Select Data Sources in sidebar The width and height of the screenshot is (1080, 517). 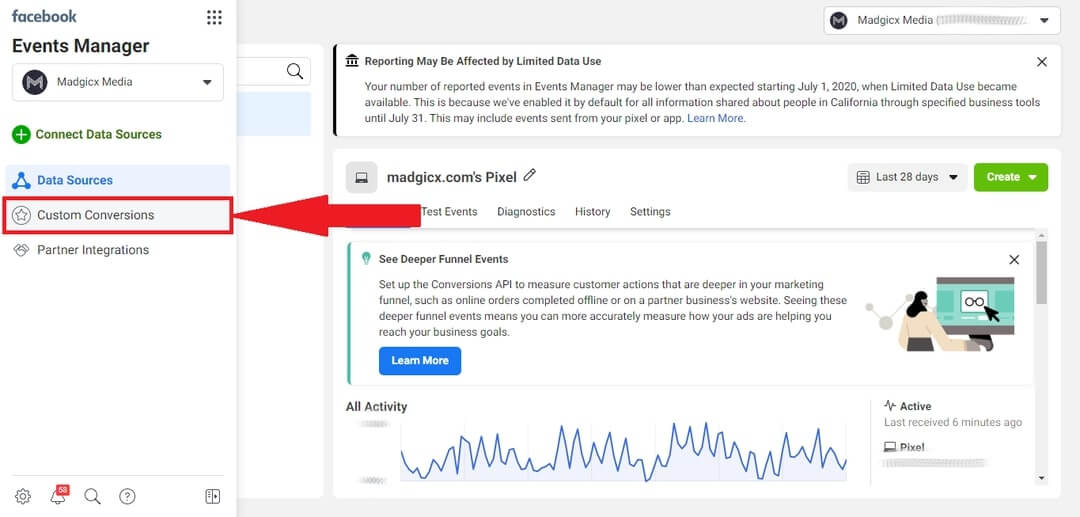point(118,180)
